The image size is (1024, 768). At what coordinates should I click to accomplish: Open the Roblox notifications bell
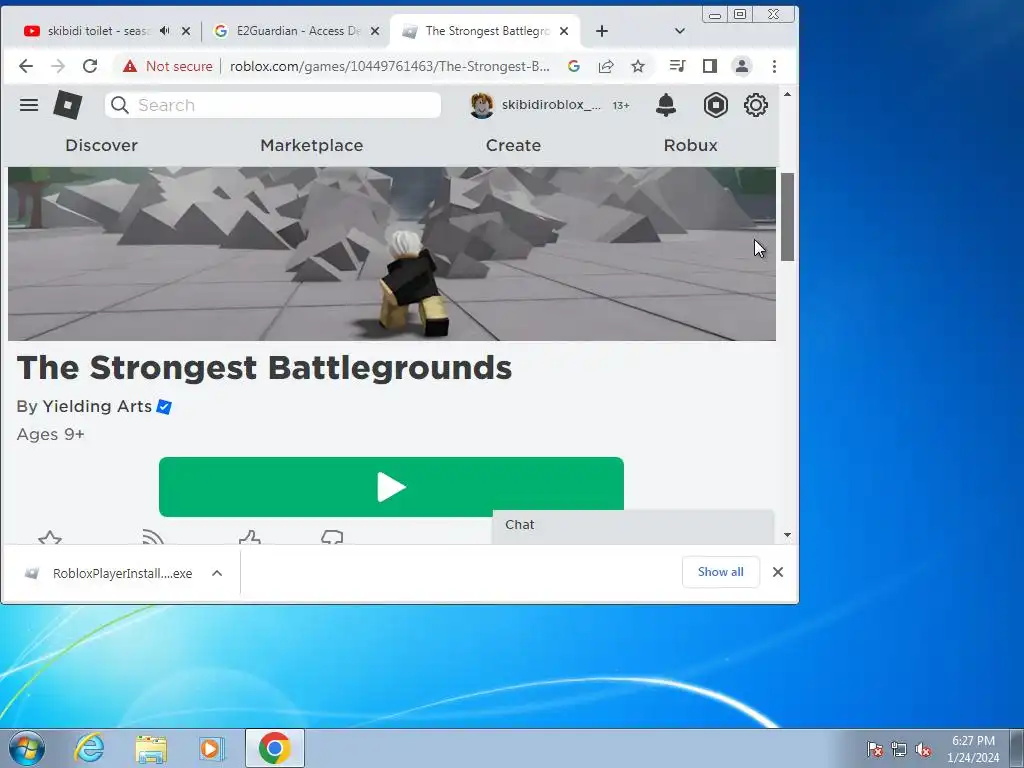[665, 105]
